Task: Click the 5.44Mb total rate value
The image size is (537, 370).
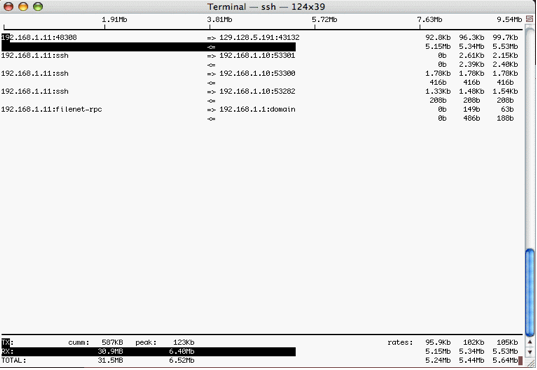Action: click(x=472, y=360)
